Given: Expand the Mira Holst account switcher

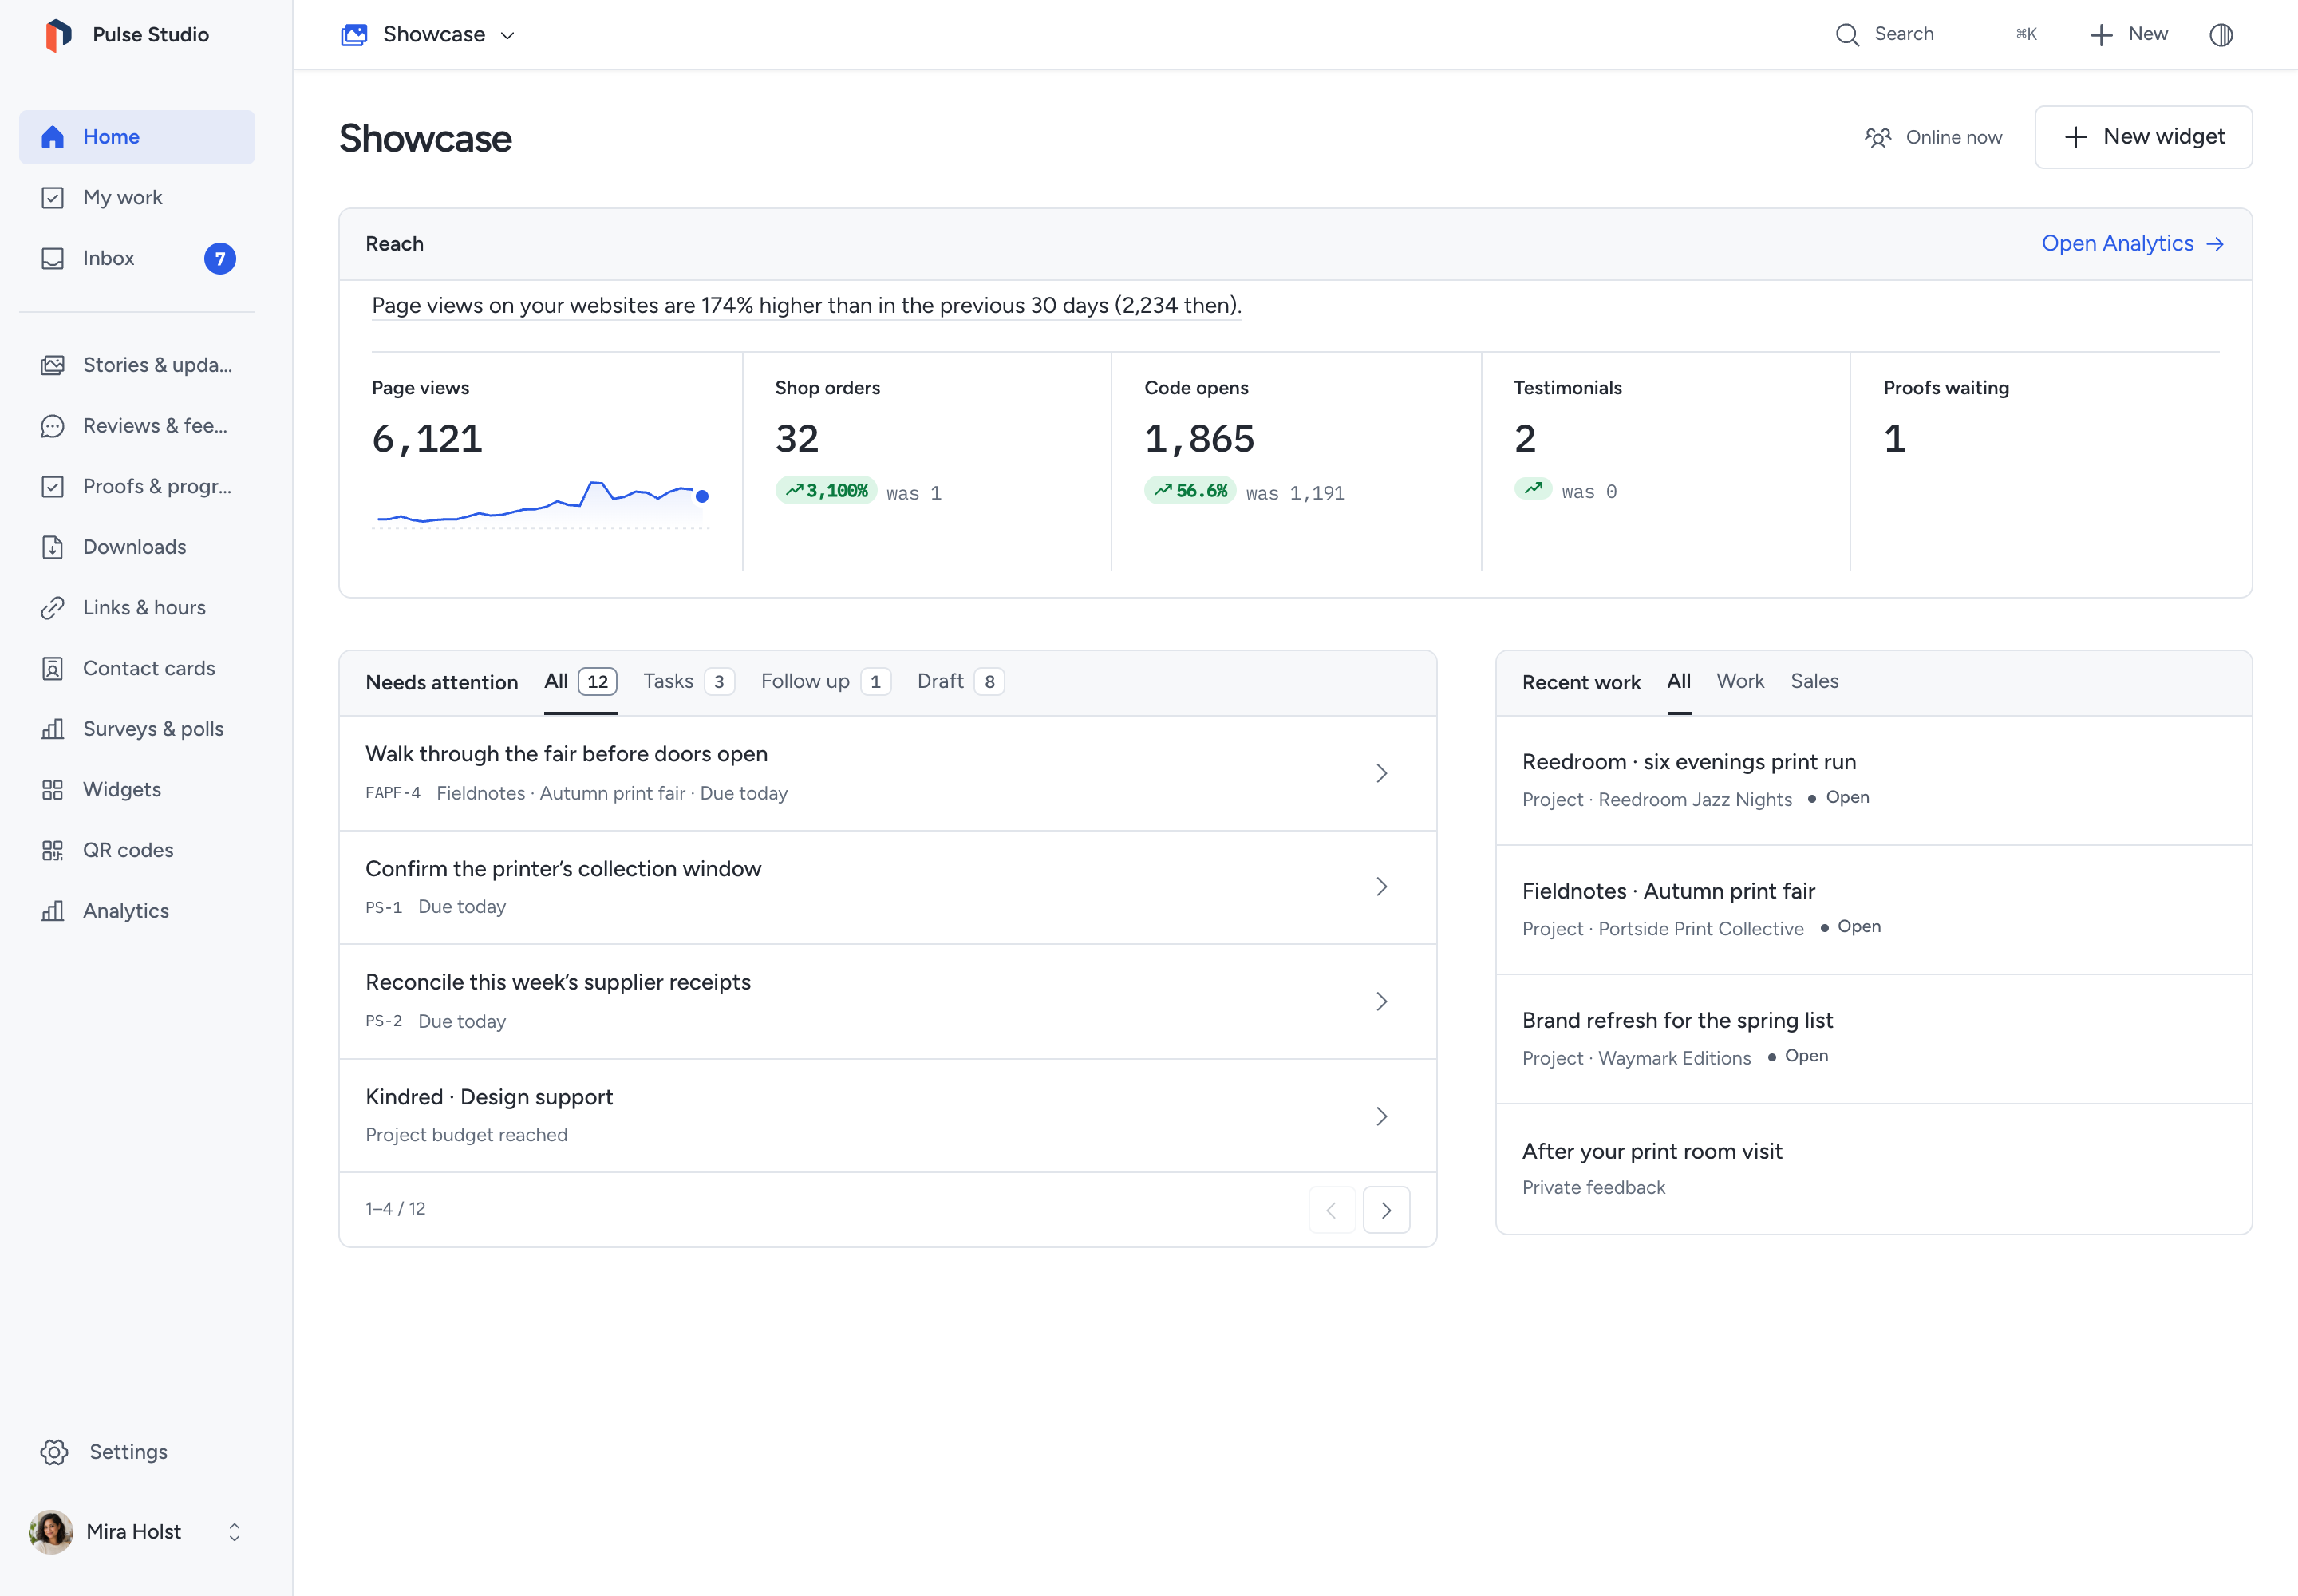Looking at the screenshot, I should click(137, 1532).
